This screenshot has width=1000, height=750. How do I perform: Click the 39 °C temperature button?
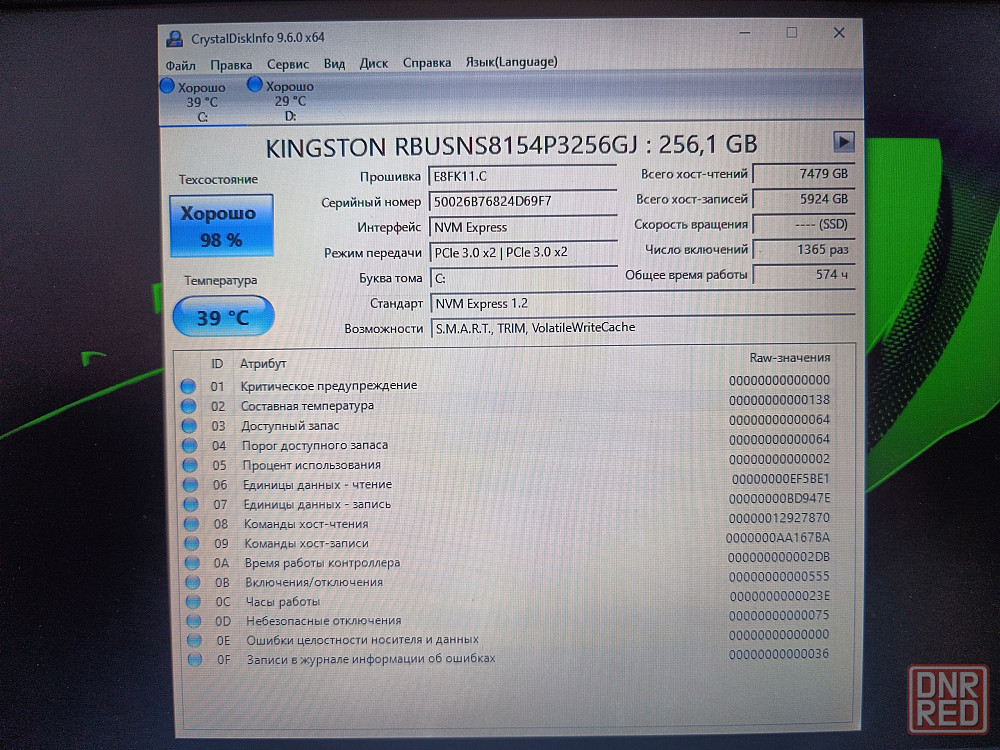(223, 318)
